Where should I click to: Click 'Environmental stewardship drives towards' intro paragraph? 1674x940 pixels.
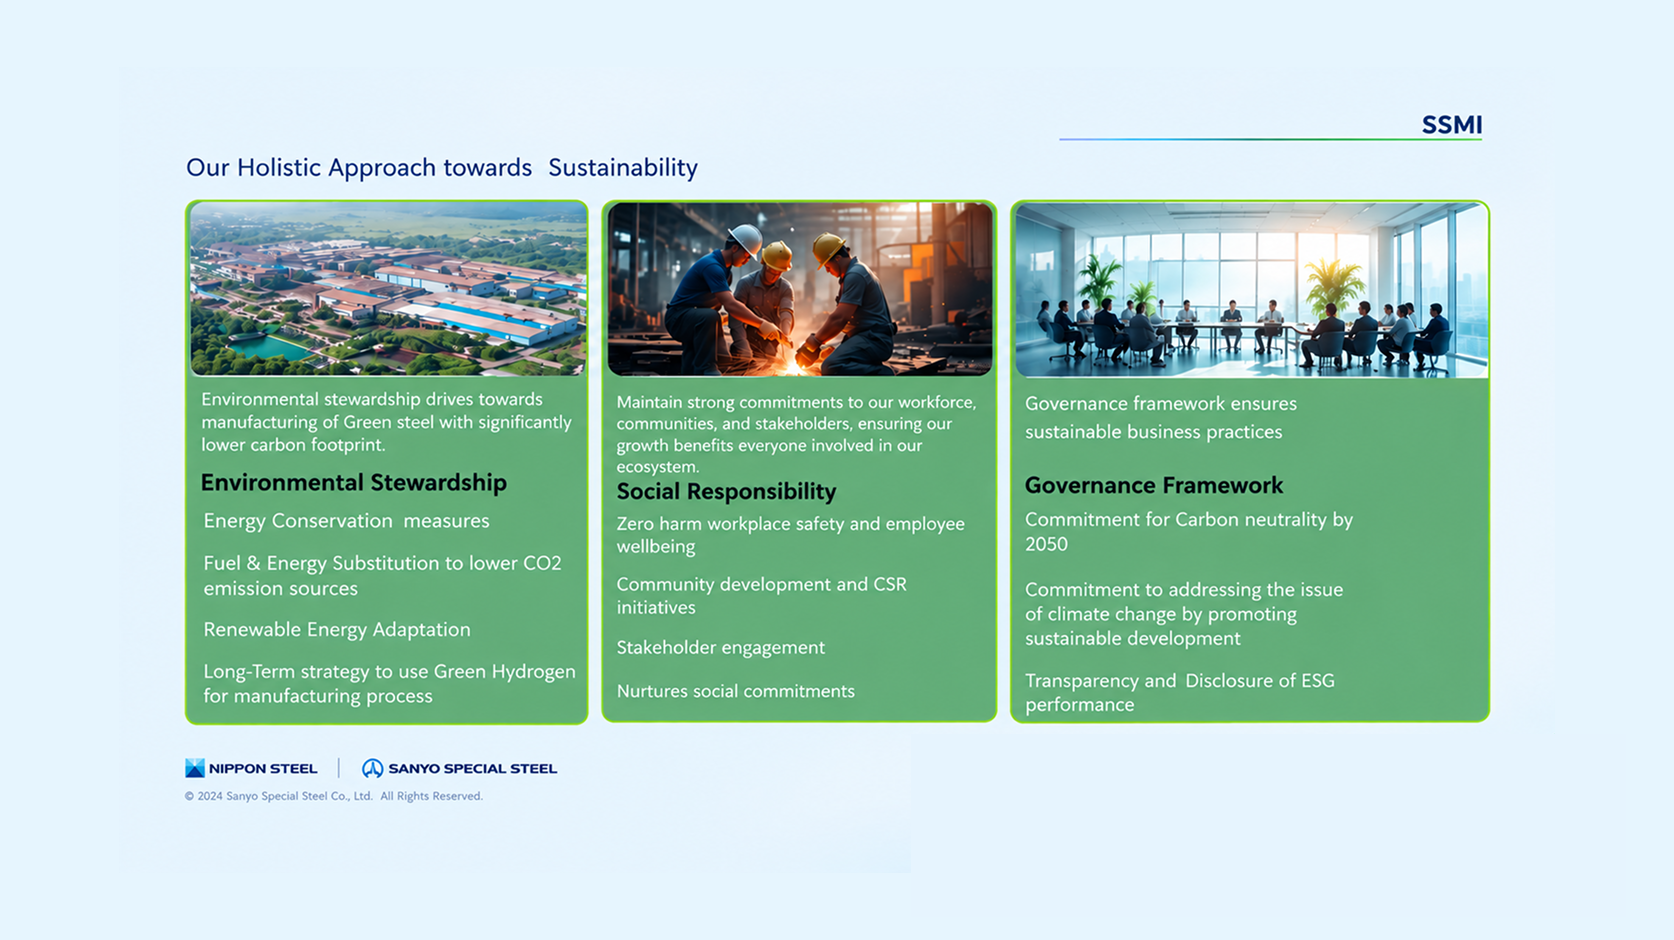coord(386,422)
